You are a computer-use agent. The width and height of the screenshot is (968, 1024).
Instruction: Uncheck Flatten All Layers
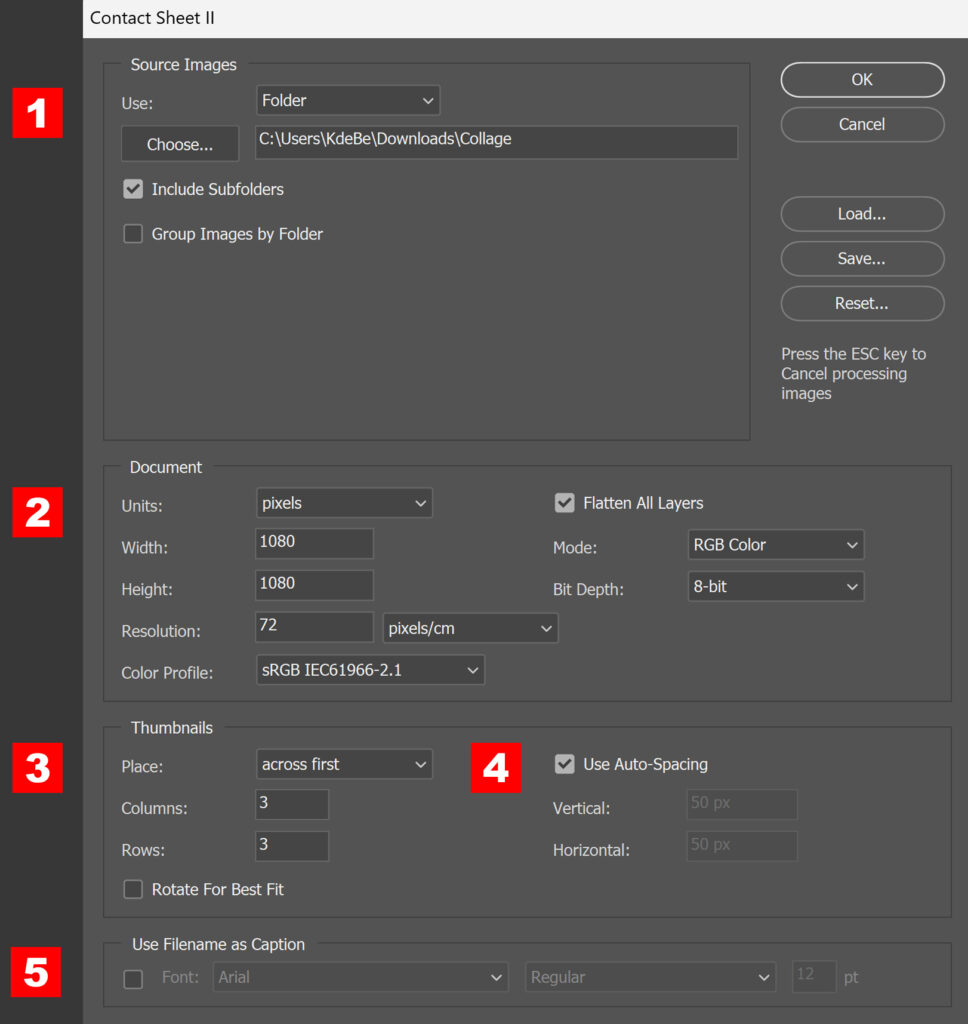(565, 503)
